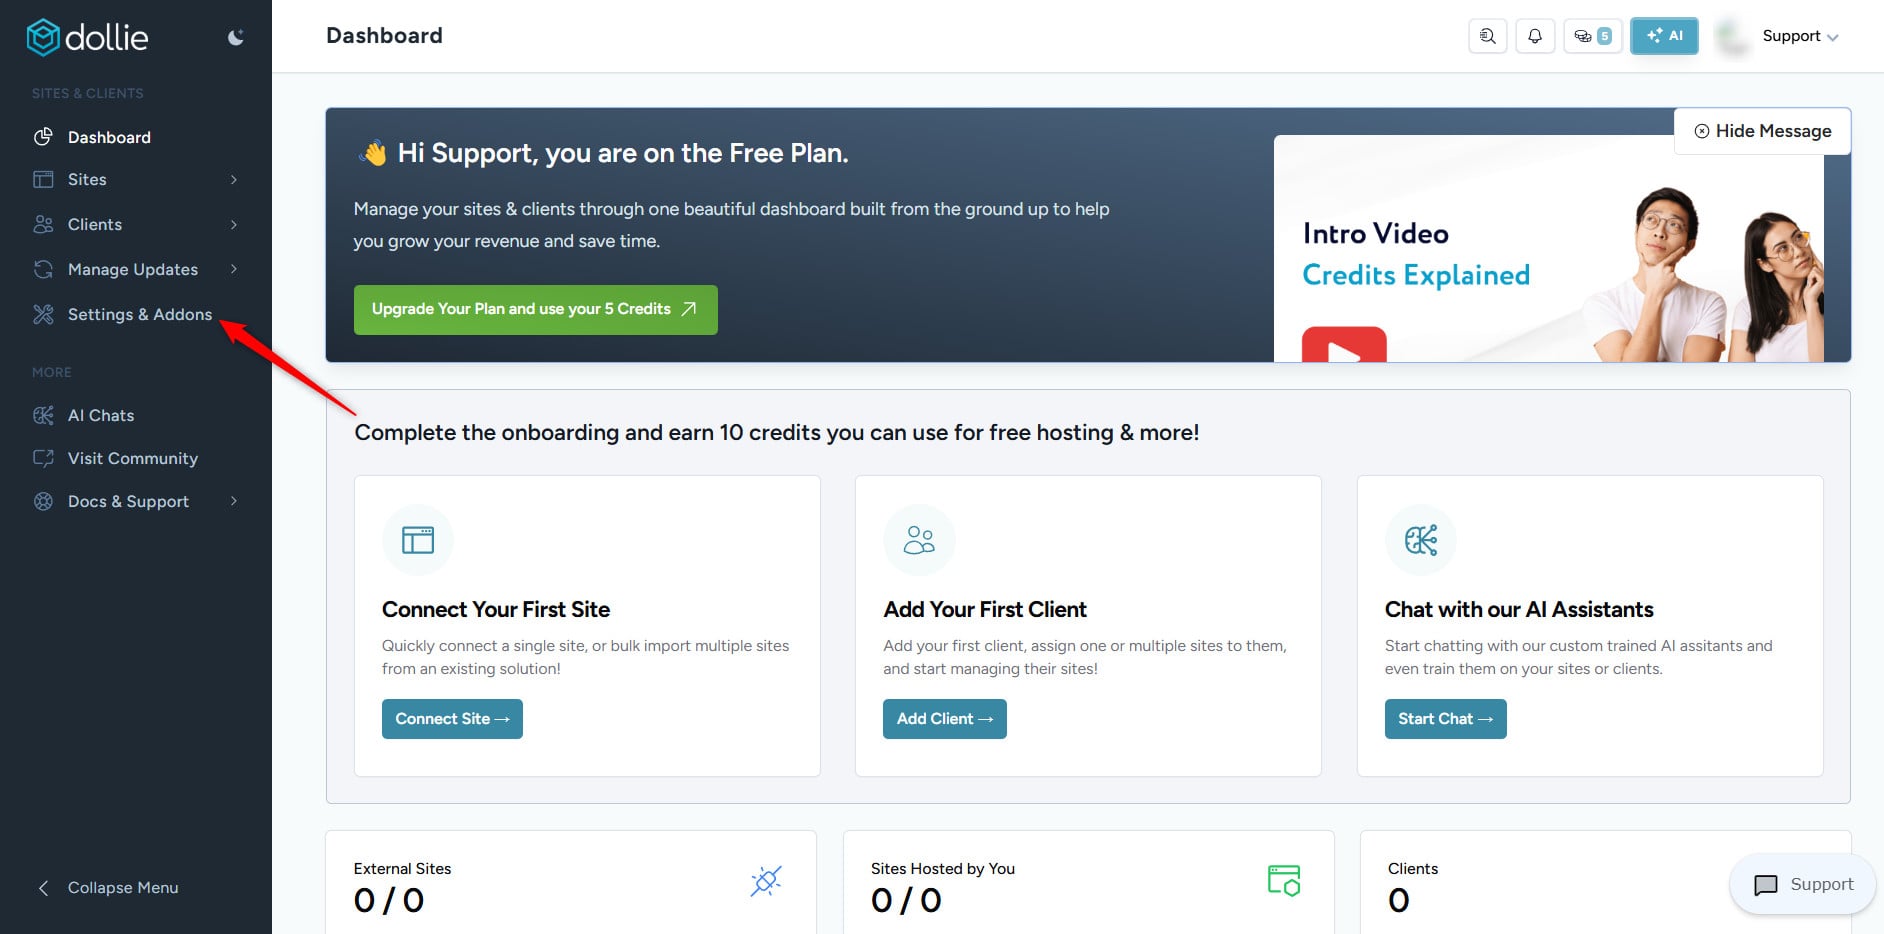
Task: Click the Connect Site button
Action: [452, 719]
